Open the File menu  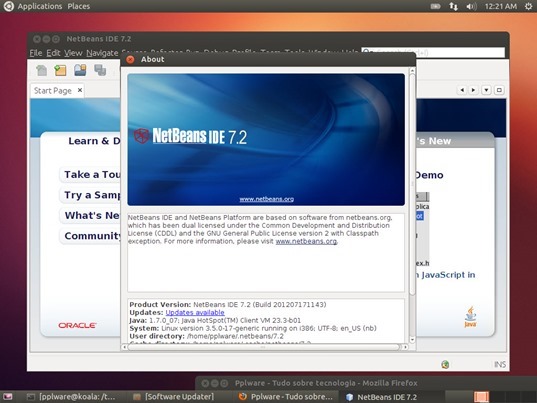tap(36, 53)
